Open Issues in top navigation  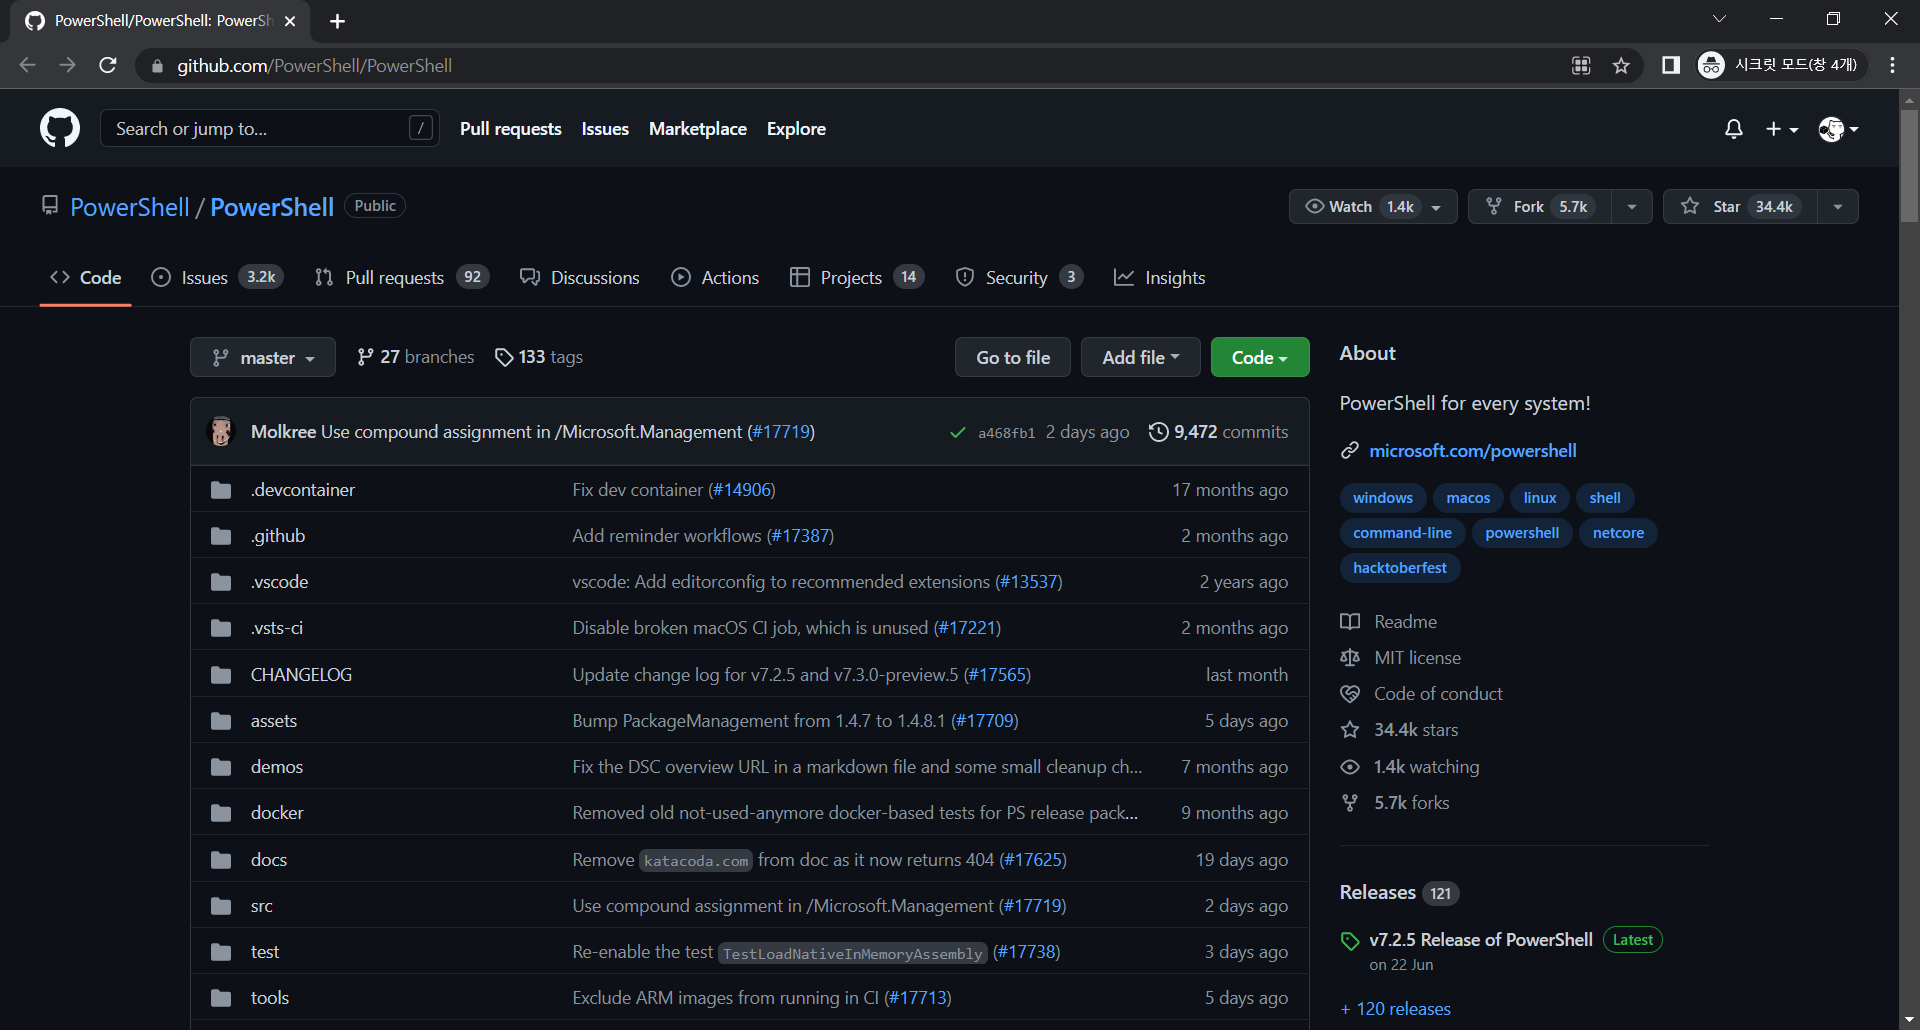(x=605, y=129)
